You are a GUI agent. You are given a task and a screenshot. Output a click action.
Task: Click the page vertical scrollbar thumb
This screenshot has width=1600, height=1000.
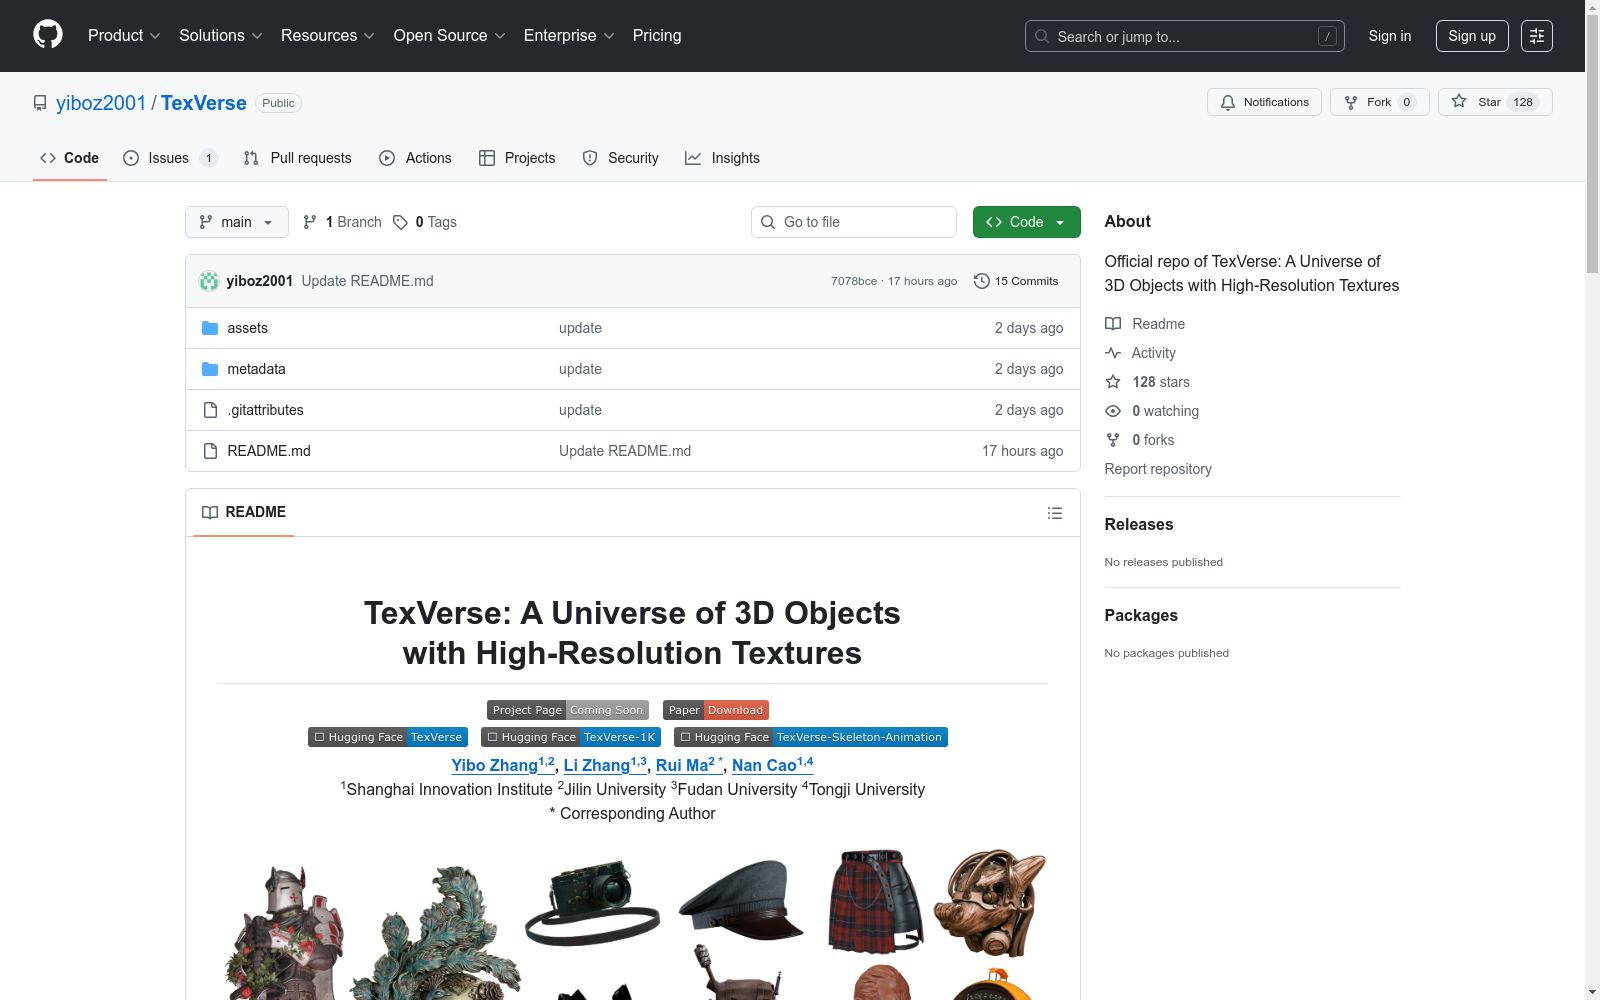(x=1592, y=143)
